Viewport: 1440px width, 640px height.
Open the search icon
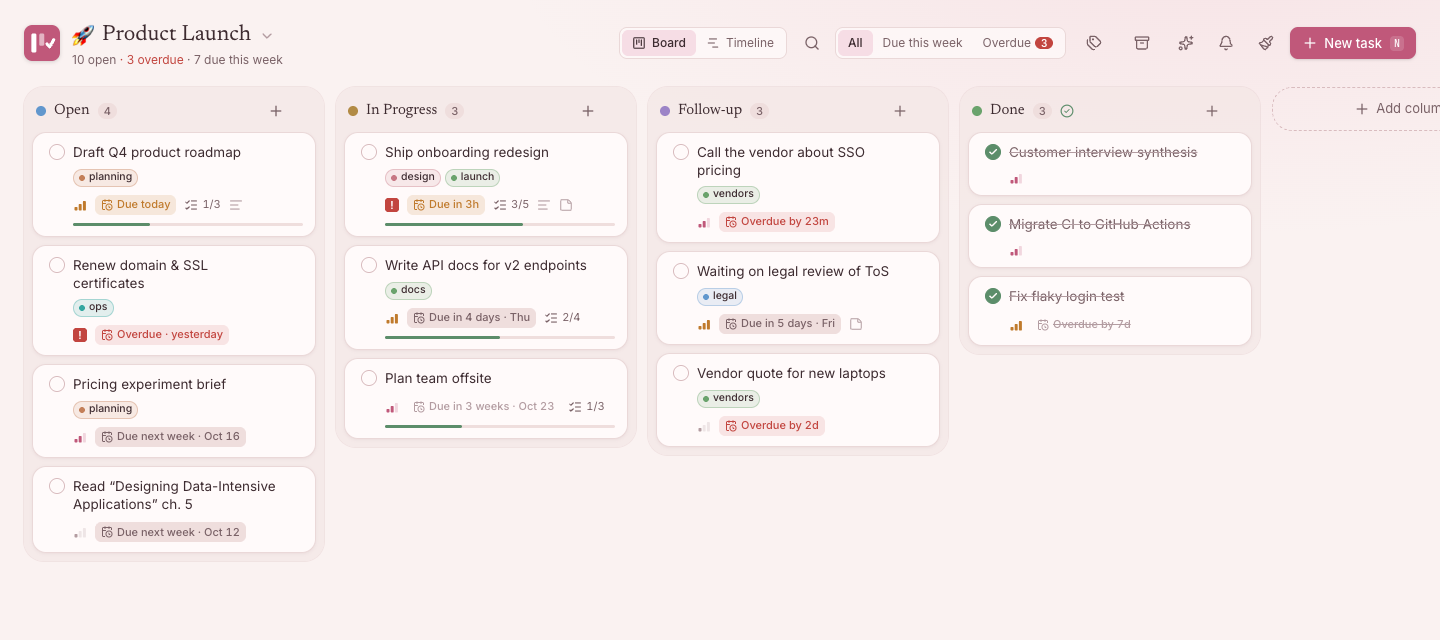812,43
